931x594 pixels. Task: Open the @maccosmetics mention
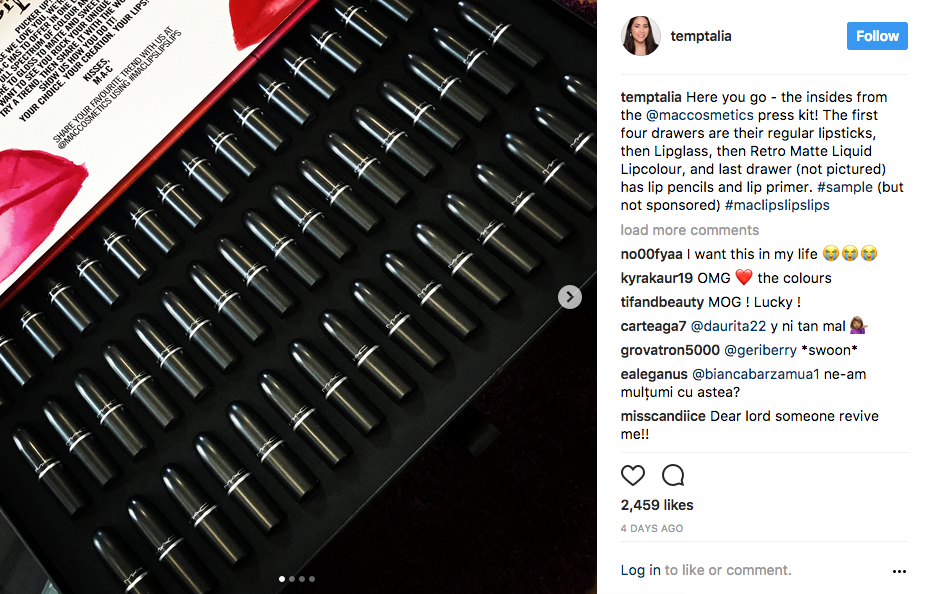pyautogui.click(x=699, y=115)
